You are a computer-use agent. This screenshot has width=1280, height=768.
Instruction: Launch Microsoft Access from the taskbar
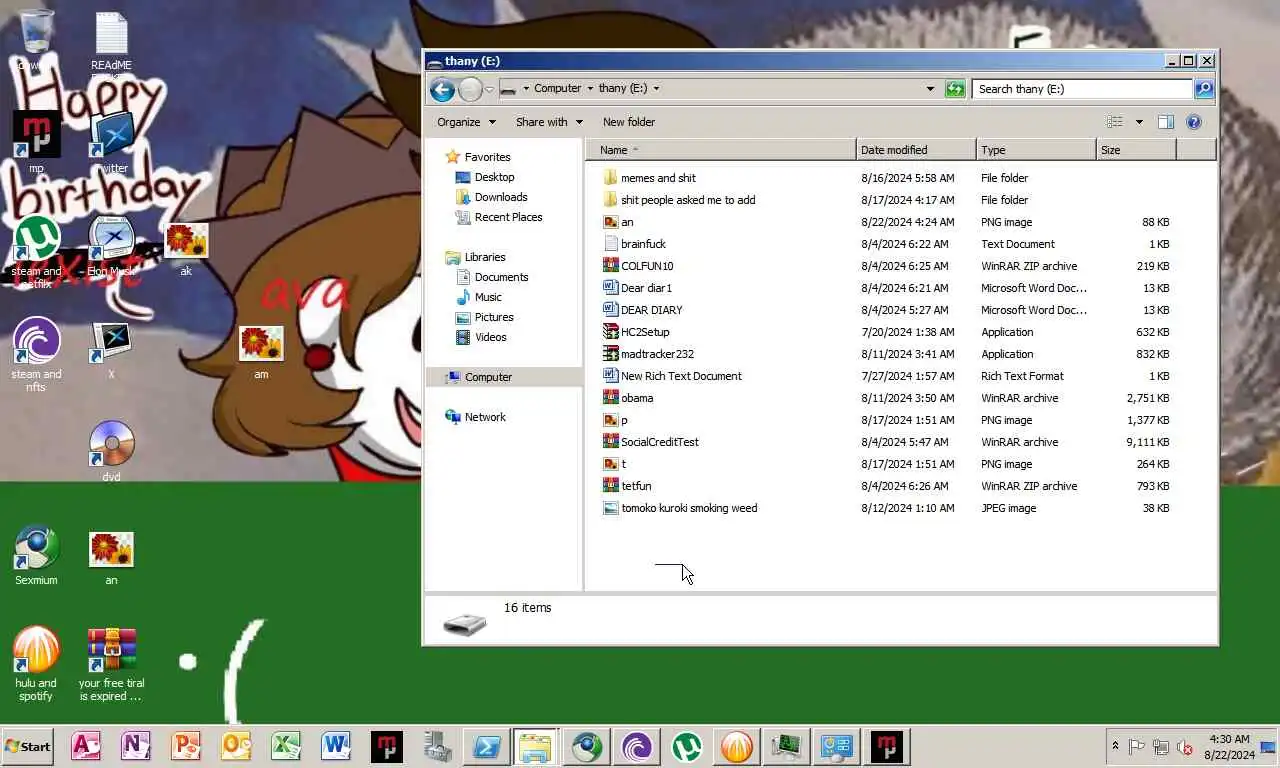86,746
